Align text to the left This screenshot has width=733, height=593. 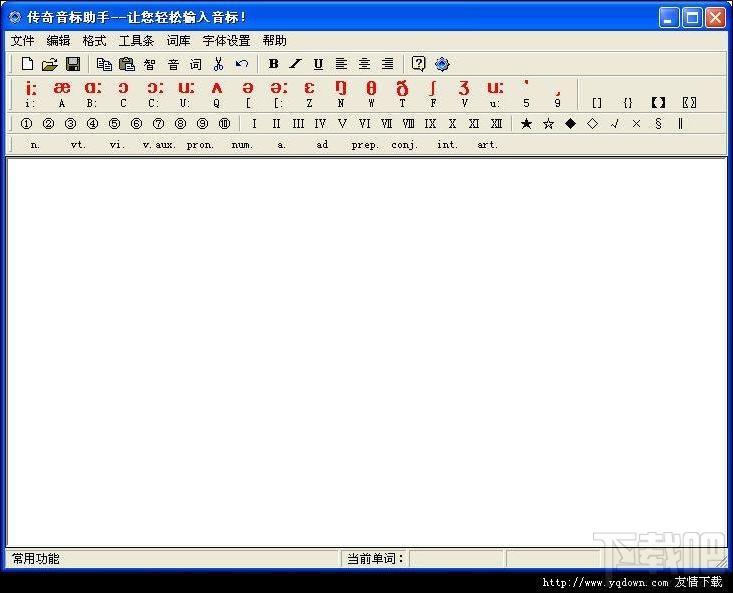pyautogui.click(x=341, y=64)
